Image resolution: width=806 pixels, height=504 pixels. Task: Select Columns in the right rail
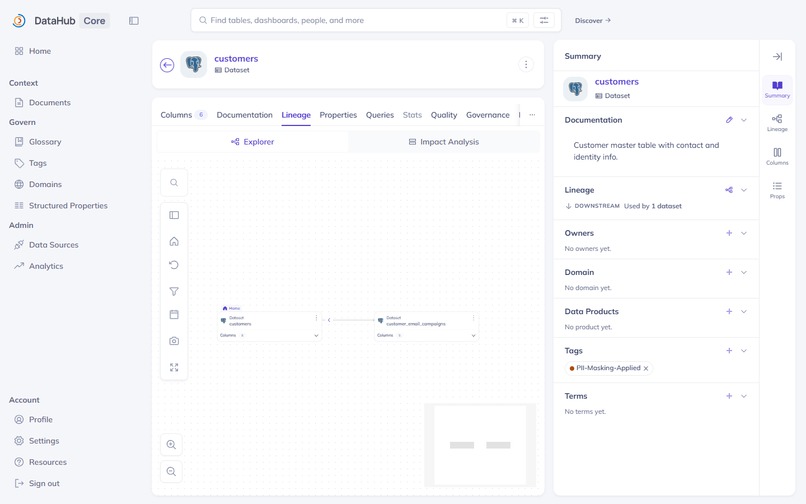coord(777,156)
